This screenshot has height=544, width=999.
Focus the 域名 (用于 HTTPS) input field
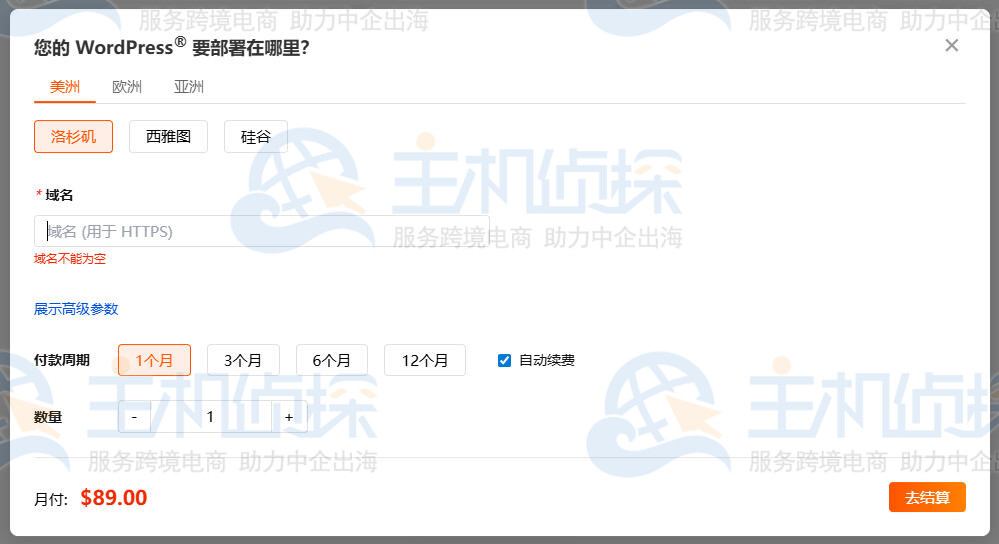pos(262,231)
